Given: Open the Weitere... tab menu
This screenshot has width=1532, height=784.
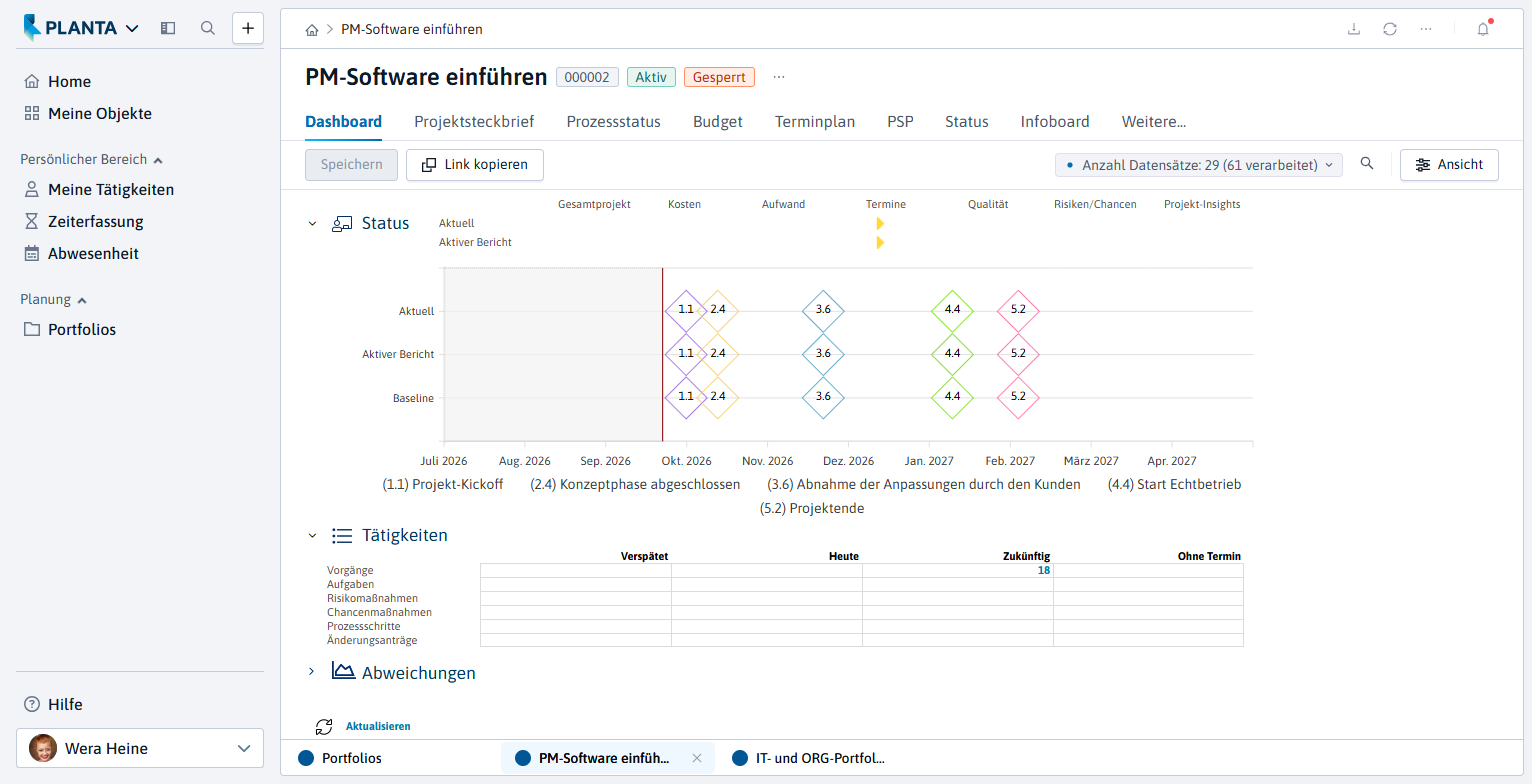Looking at the screenshot, I should coord(1154,122).
